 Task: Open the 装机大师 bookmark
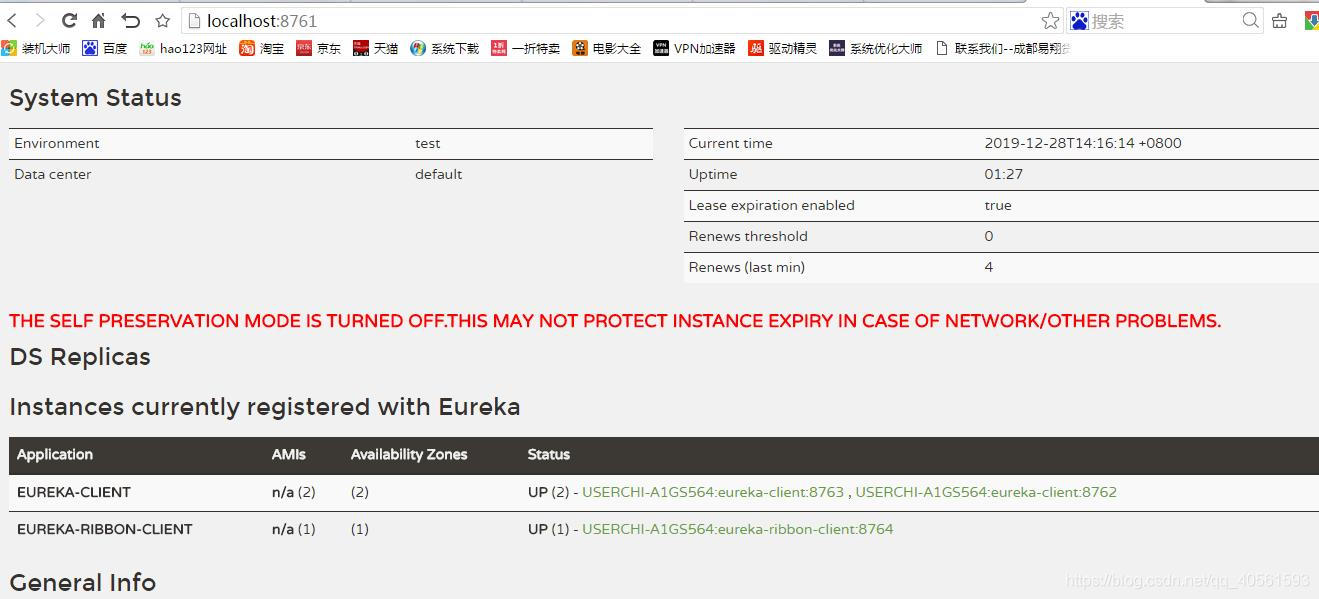(36, 48)
